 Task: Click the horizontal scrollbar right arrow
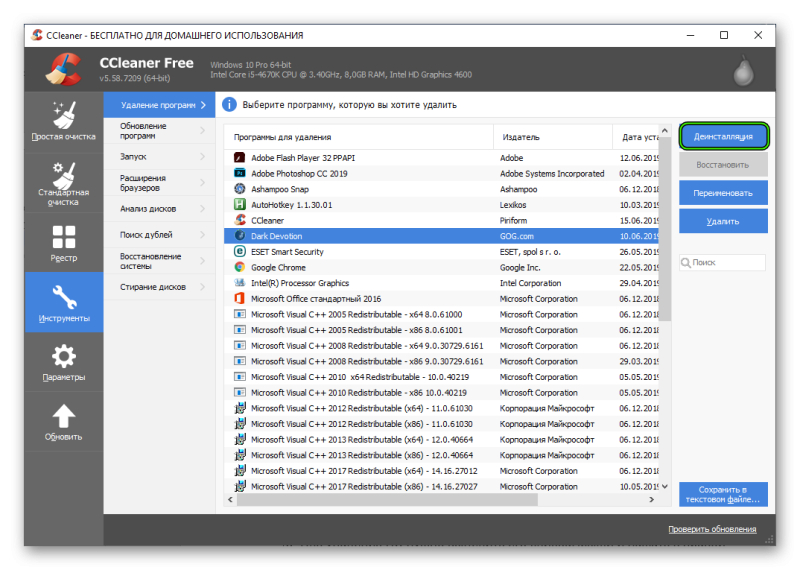click(x=652, y=500)
